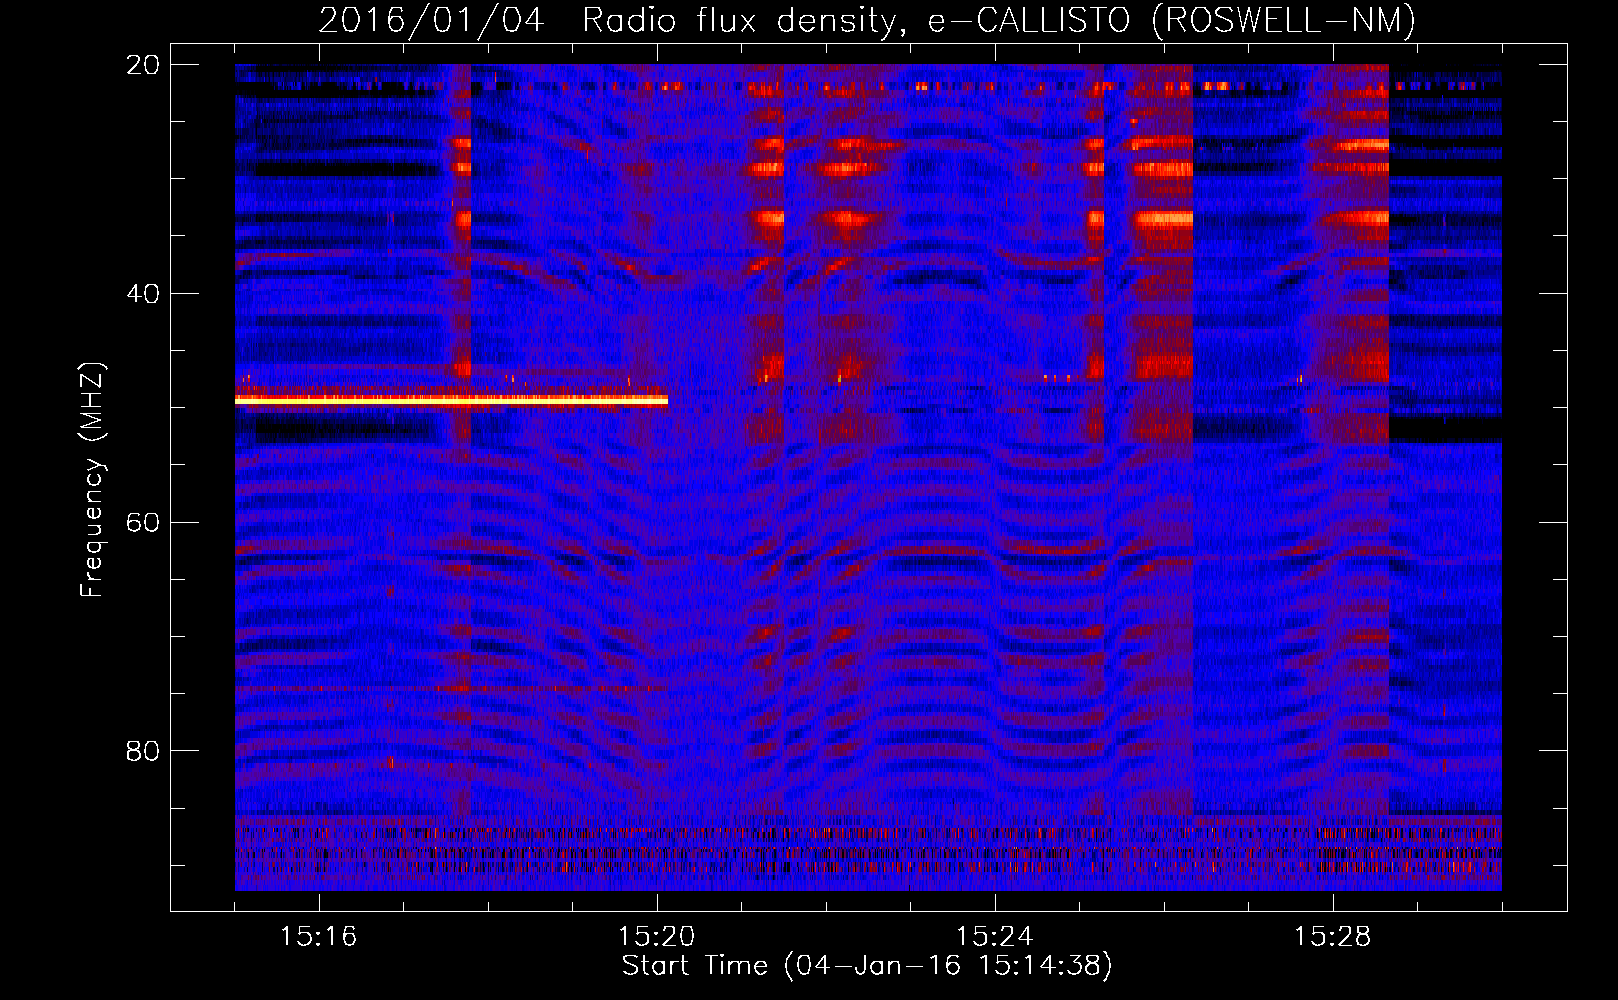Screen dimensions: 1618x1000
Task: Click the '60' frequency tick label
Action: 143,523
